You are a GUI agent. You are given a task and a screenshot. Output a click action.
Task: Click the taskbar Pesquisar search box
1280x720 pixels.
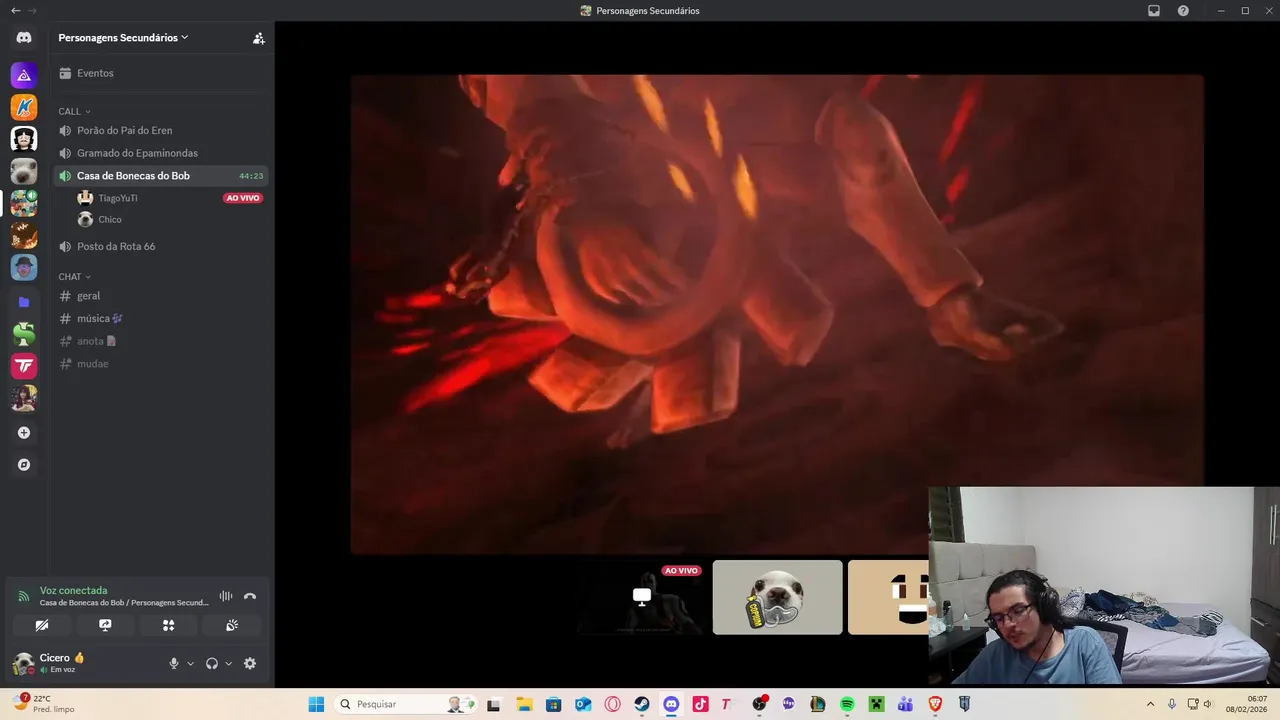pos(405,704)
